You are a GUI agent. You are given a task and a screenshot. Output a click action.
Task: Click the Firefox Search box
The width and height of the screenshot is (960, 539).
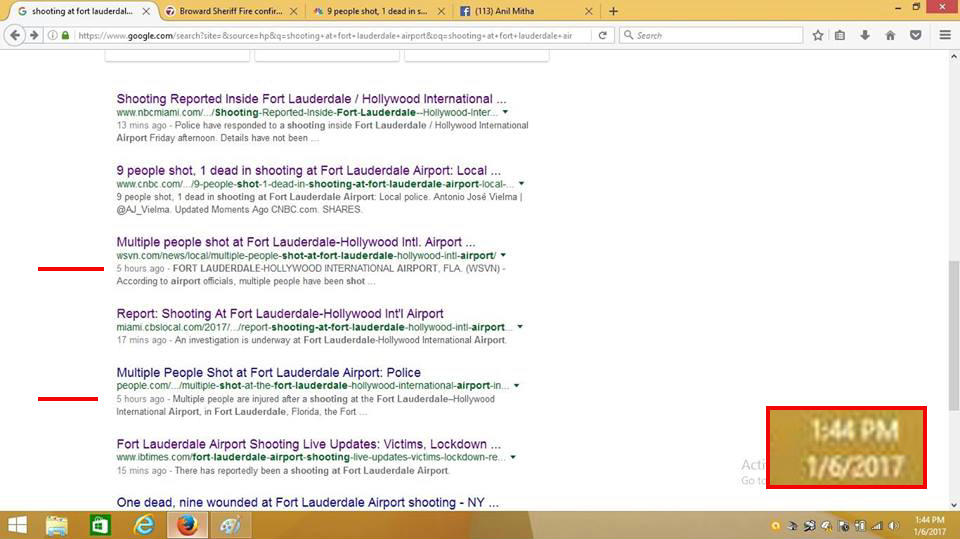[x=710, y=36]
